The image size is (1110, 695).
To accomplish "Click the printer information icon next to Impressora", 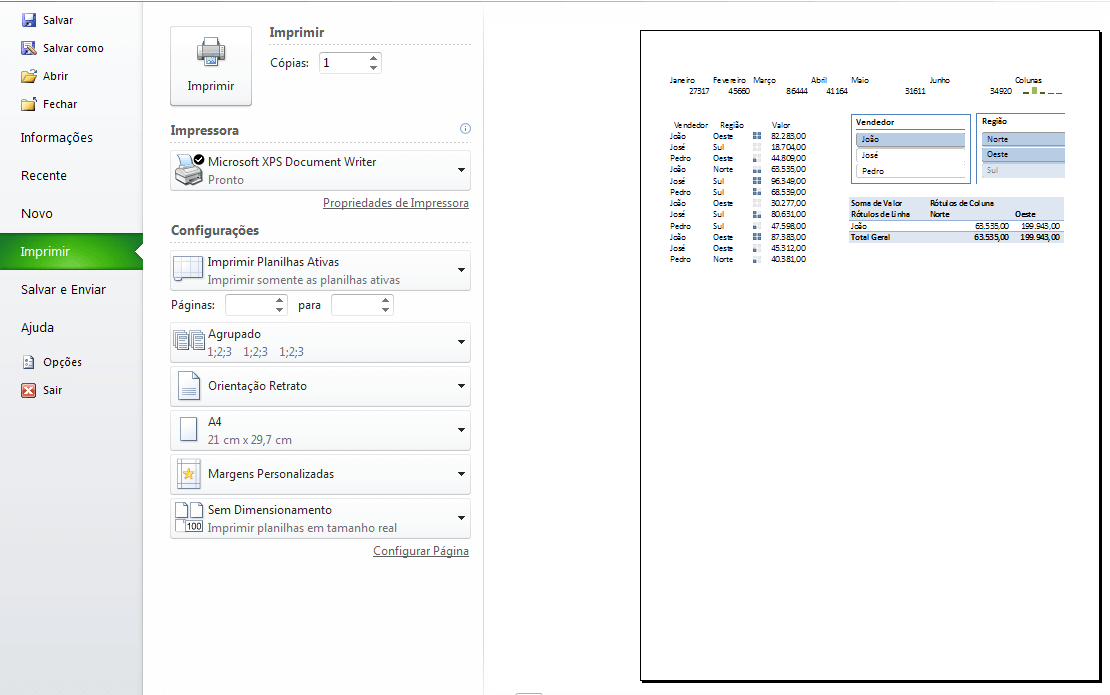I will pos(465,128).
